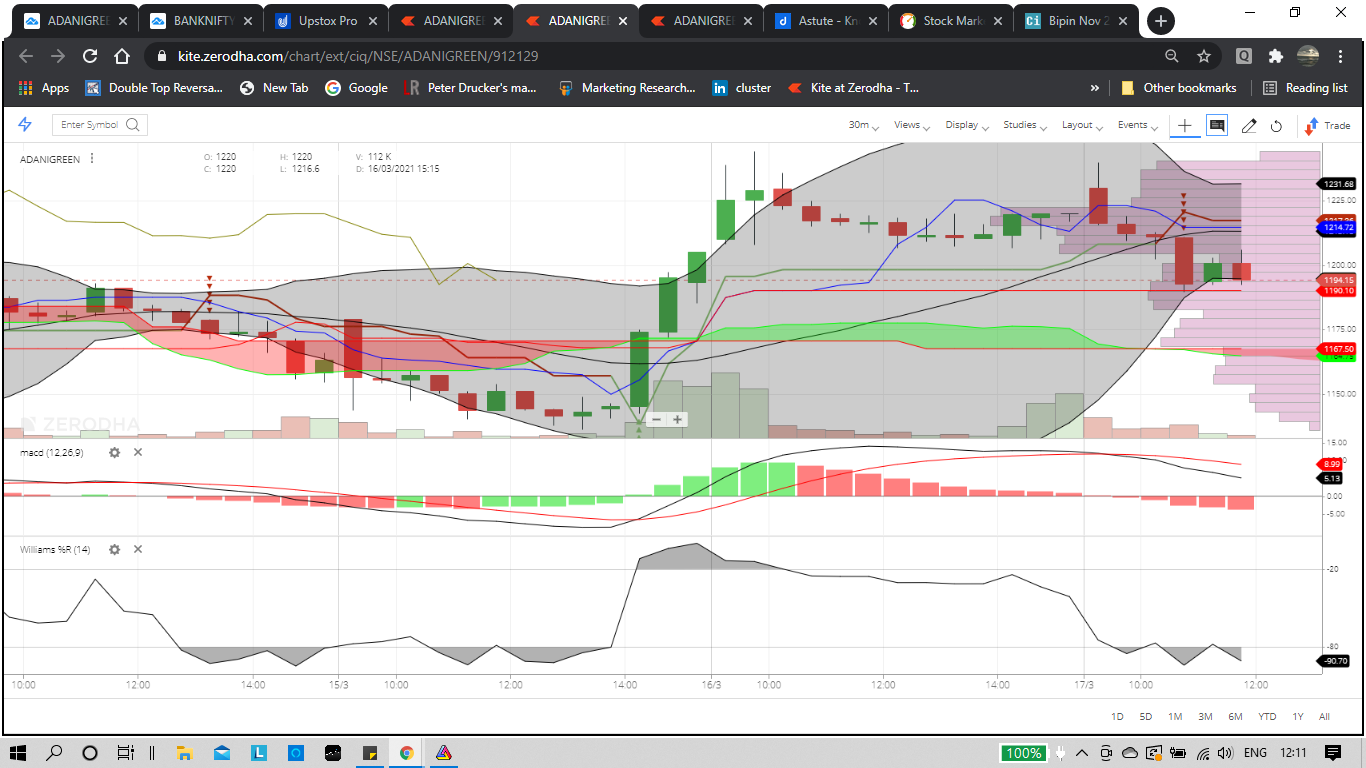Viewport: 1366px width, 768px height.
Task: Switch to the Astute browser tab
Action: pos(825,20)
